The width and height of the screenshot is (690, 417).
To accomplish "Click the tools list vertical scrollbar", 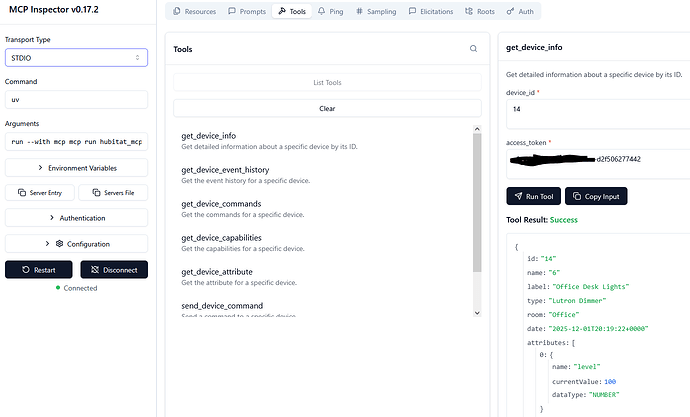I will (x=477, y=200).
